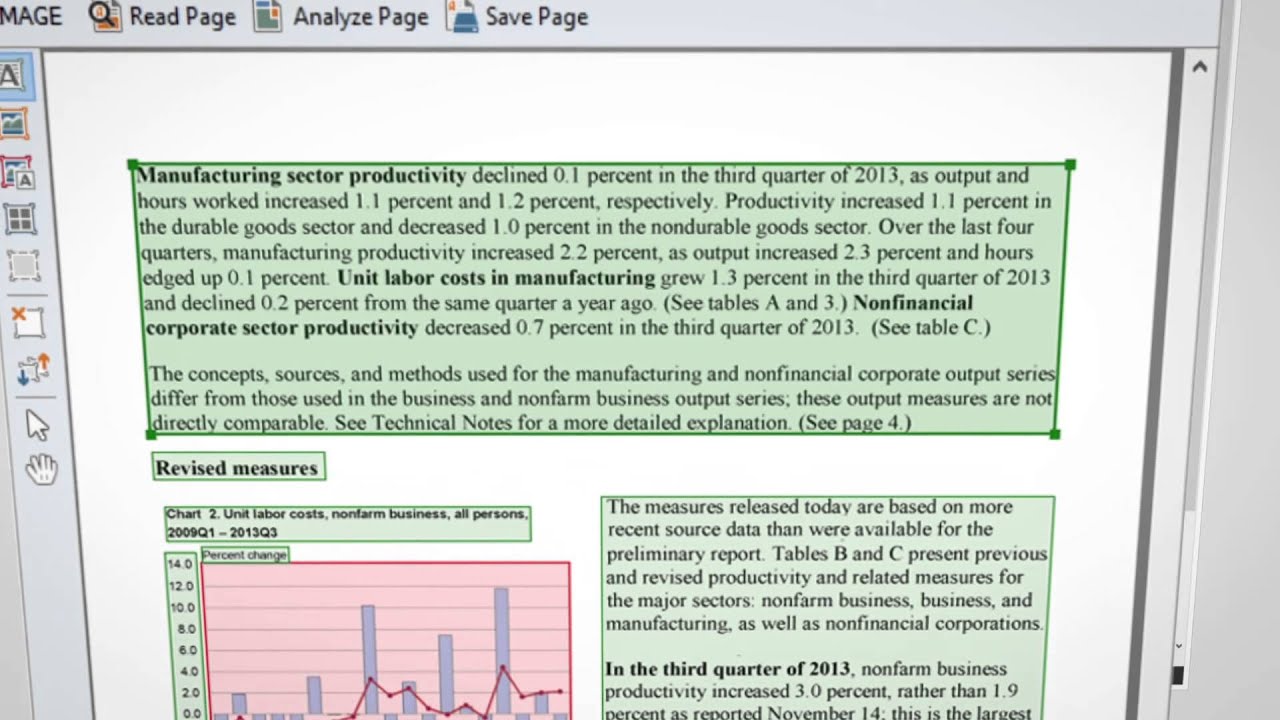Click the scrollbar down arrow

pyautogui.click(x=1178, y=647)
